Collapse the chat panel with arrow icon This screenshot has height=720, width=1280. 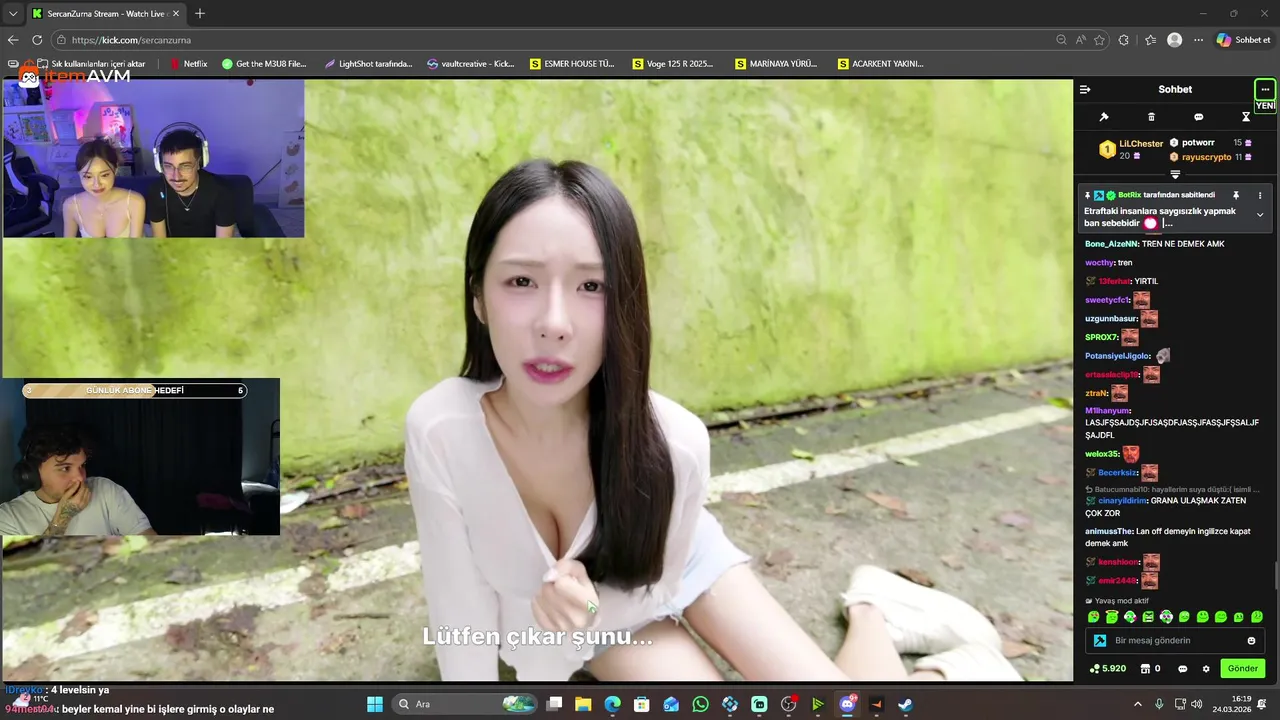pos(1085,90)
